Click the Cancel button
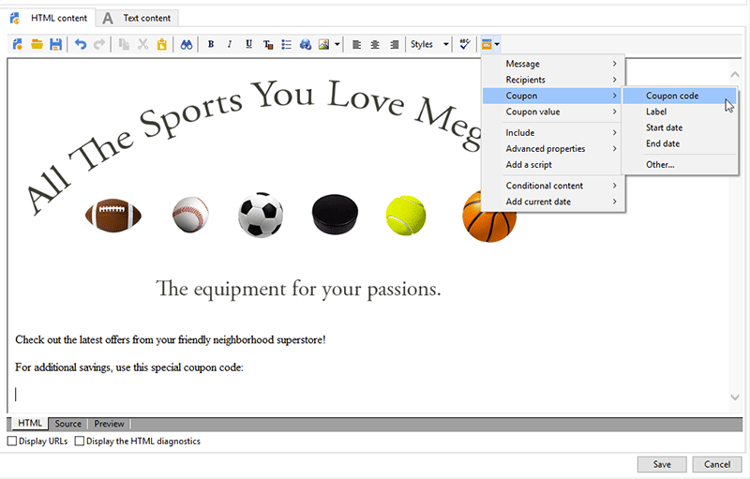Image resolution: width=750 pixels, height=479 pixels. point(717,464)
